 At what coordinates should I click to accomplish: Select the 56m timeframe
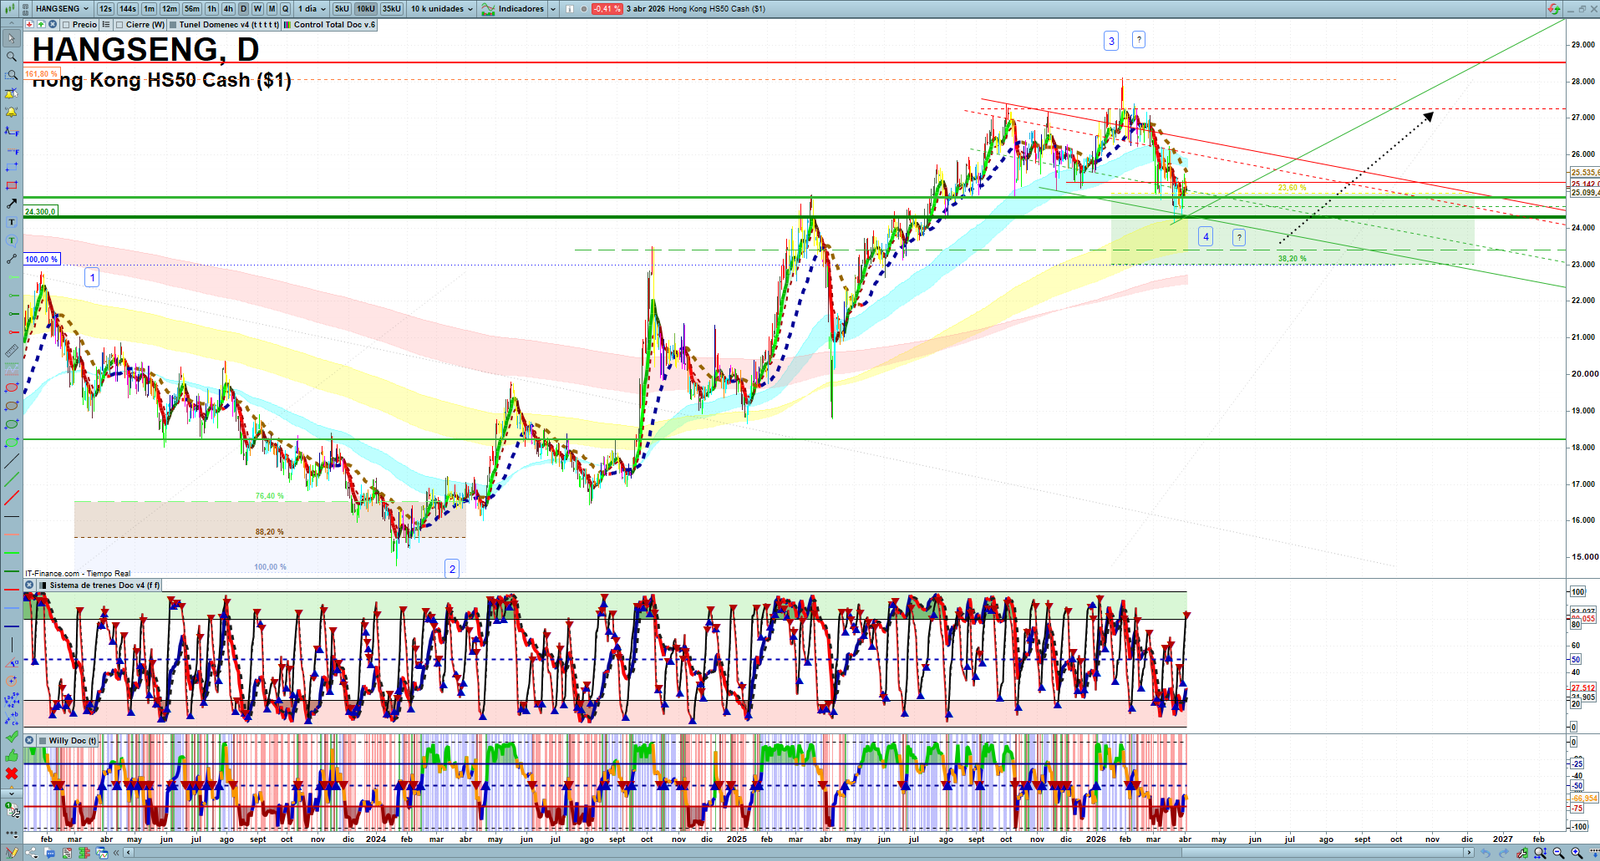(192, 9)
